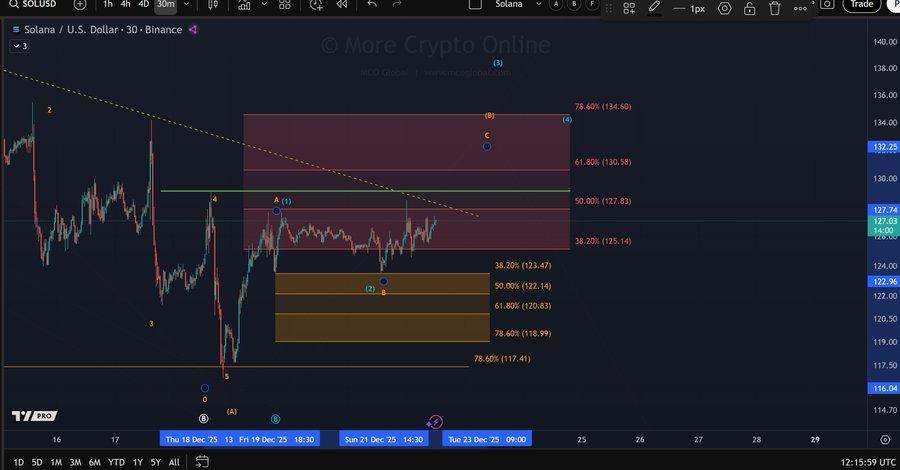Undo the last chart action
900x470 pixels.
[x=372, y=5]
